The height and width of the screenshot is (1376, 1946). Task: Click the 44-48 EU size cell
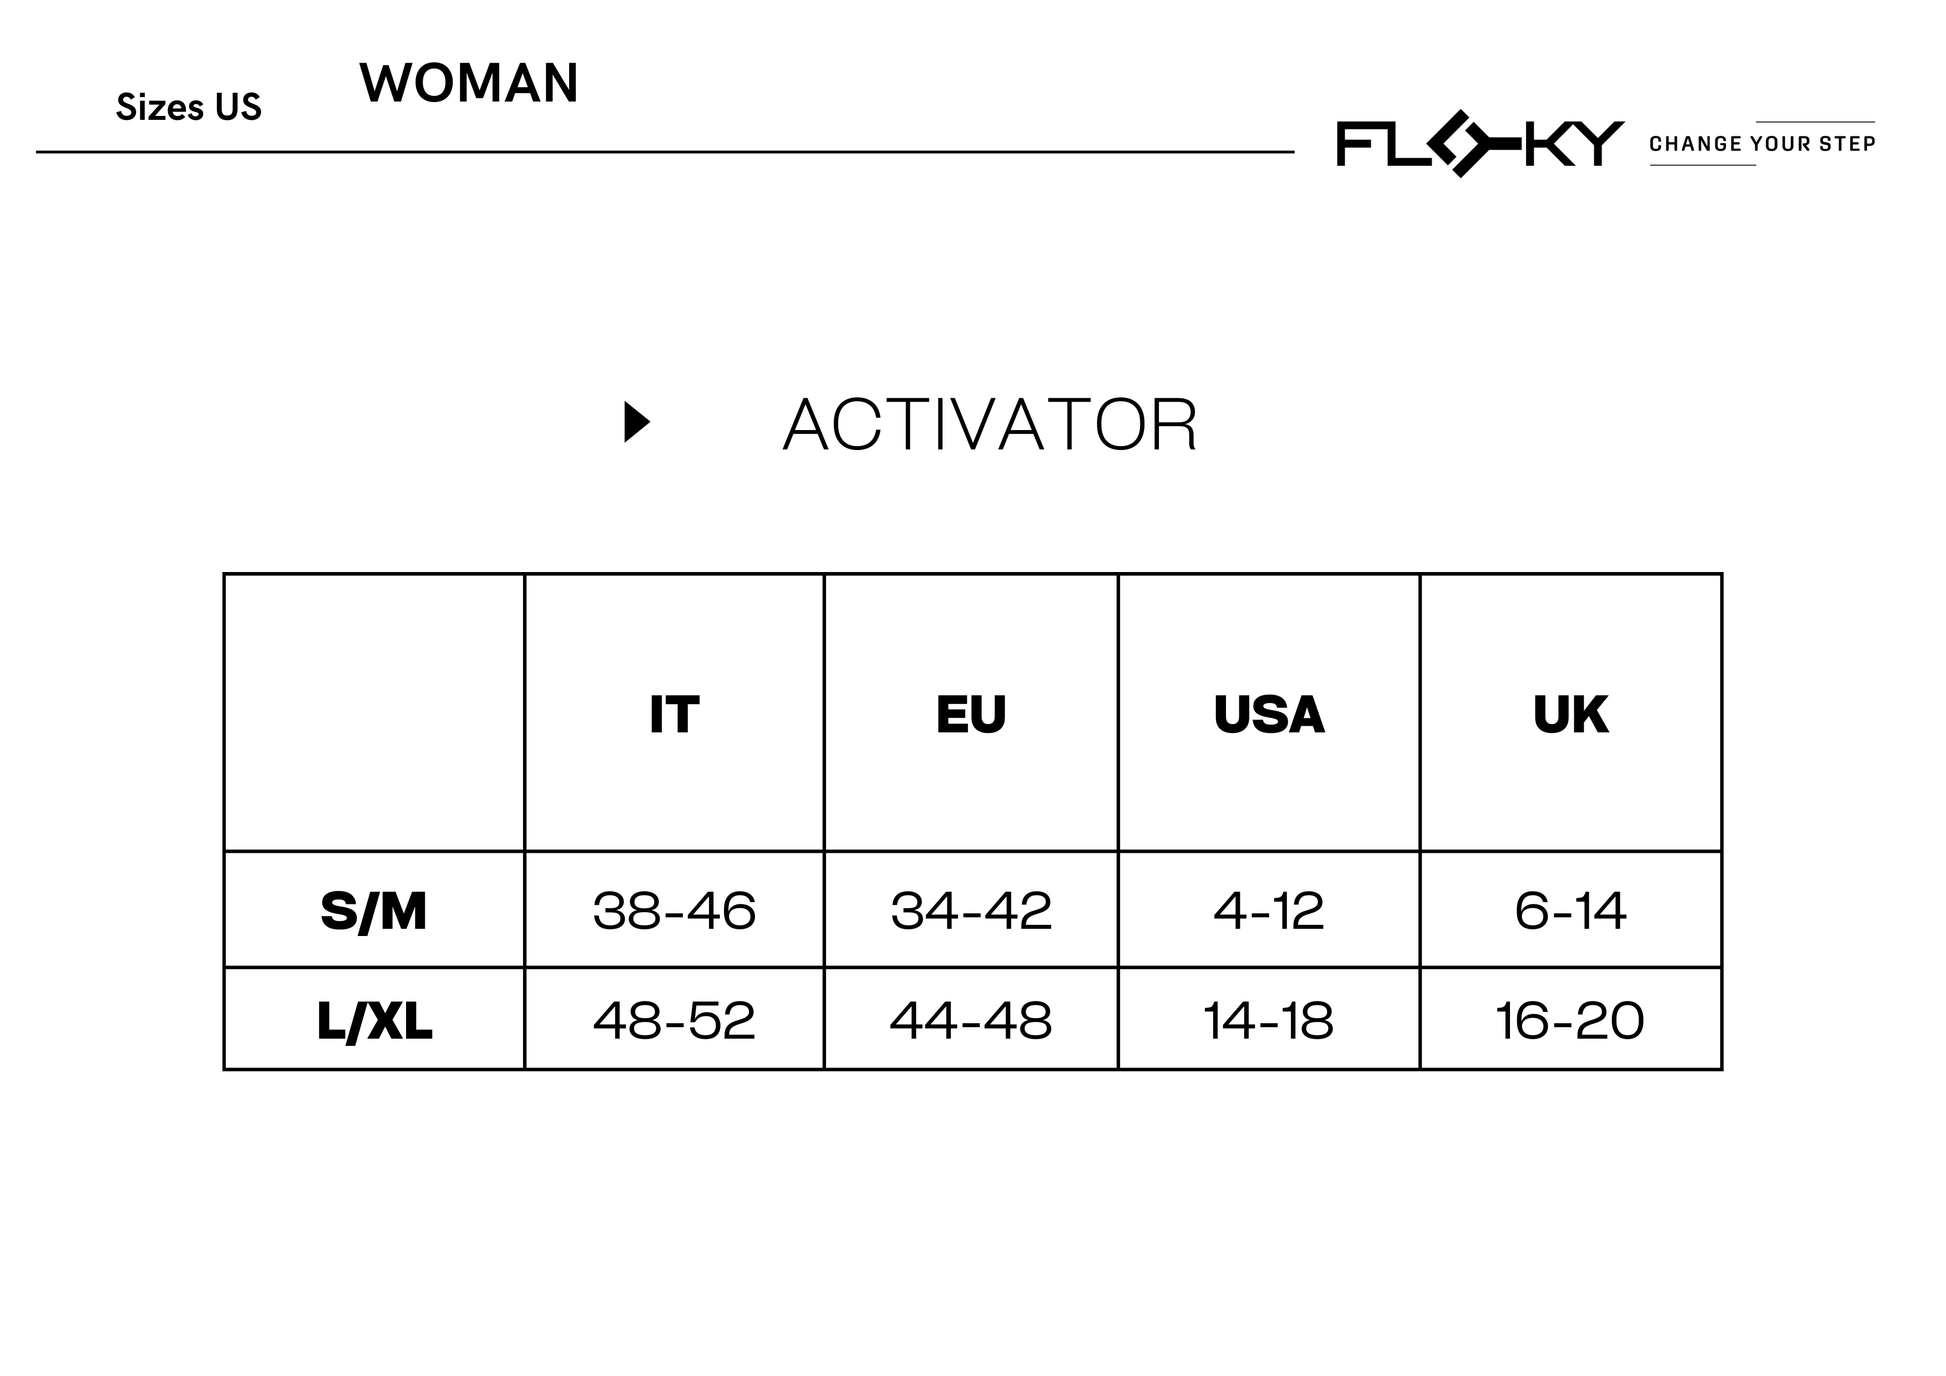971,1021
